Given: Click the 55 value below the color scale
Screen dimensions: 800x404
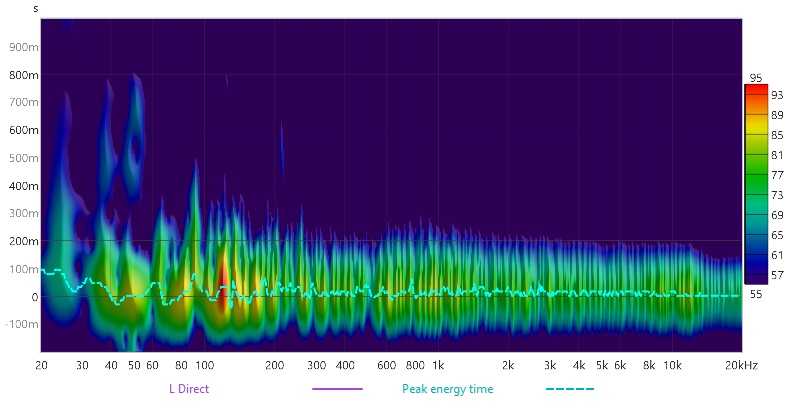Looking at the screenshot, I should point(756,294).
